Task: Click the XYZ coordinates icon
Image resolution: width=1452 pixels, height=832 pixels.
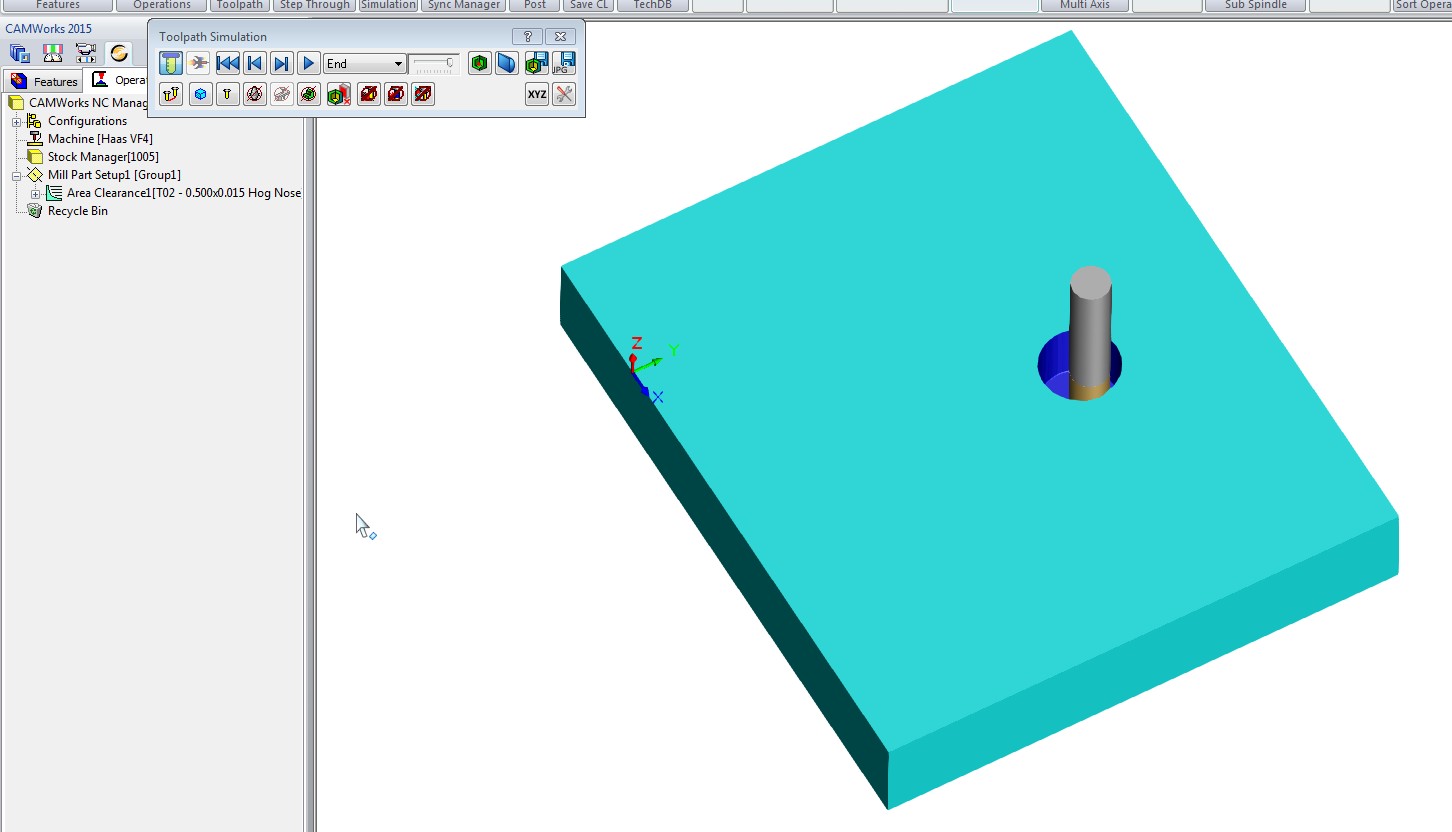Action: coord(537,95)
